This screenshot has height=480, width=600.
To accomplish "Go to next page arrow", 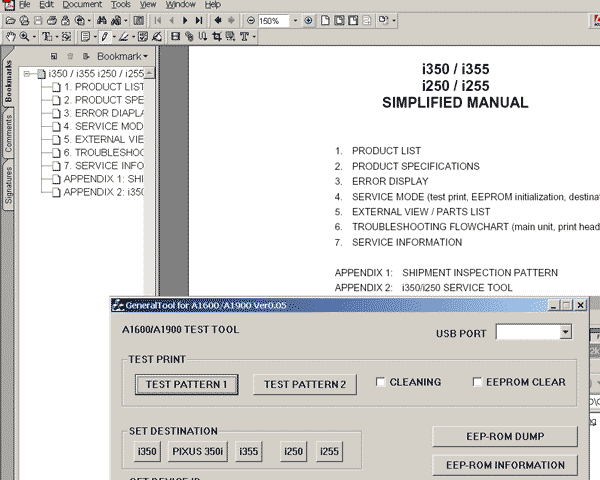I will pos(185,20).
